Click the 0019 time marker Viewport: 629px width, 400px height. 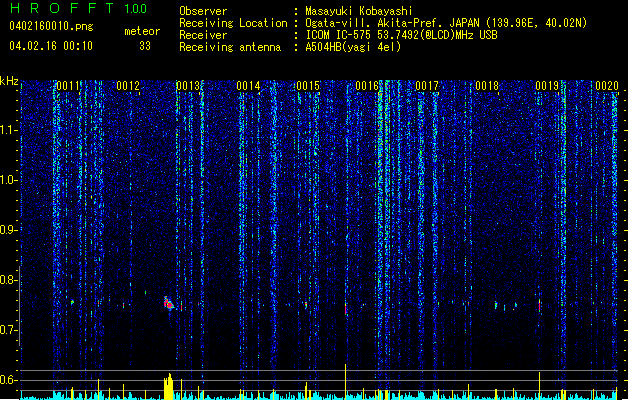click(x=547, y=86)
